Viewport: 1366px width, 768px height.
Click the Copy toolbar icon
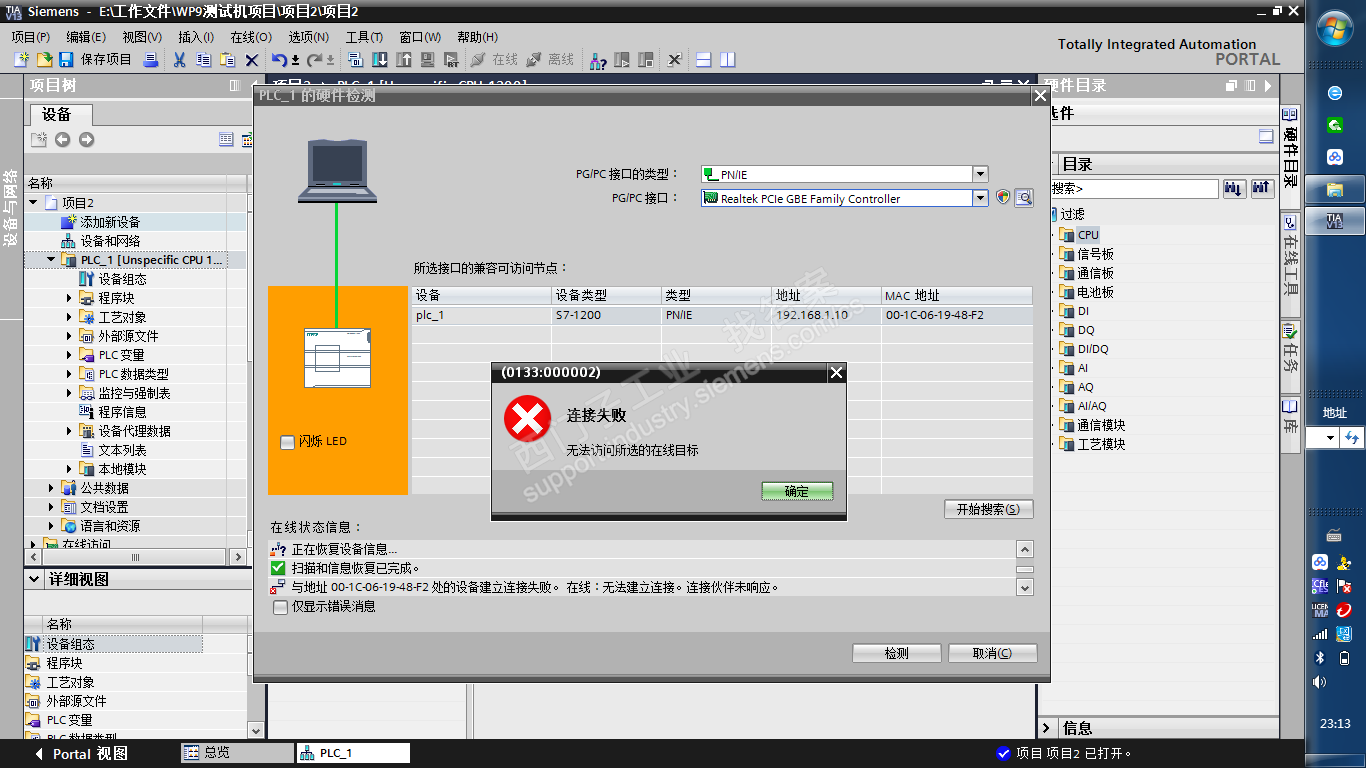[203, 60]
